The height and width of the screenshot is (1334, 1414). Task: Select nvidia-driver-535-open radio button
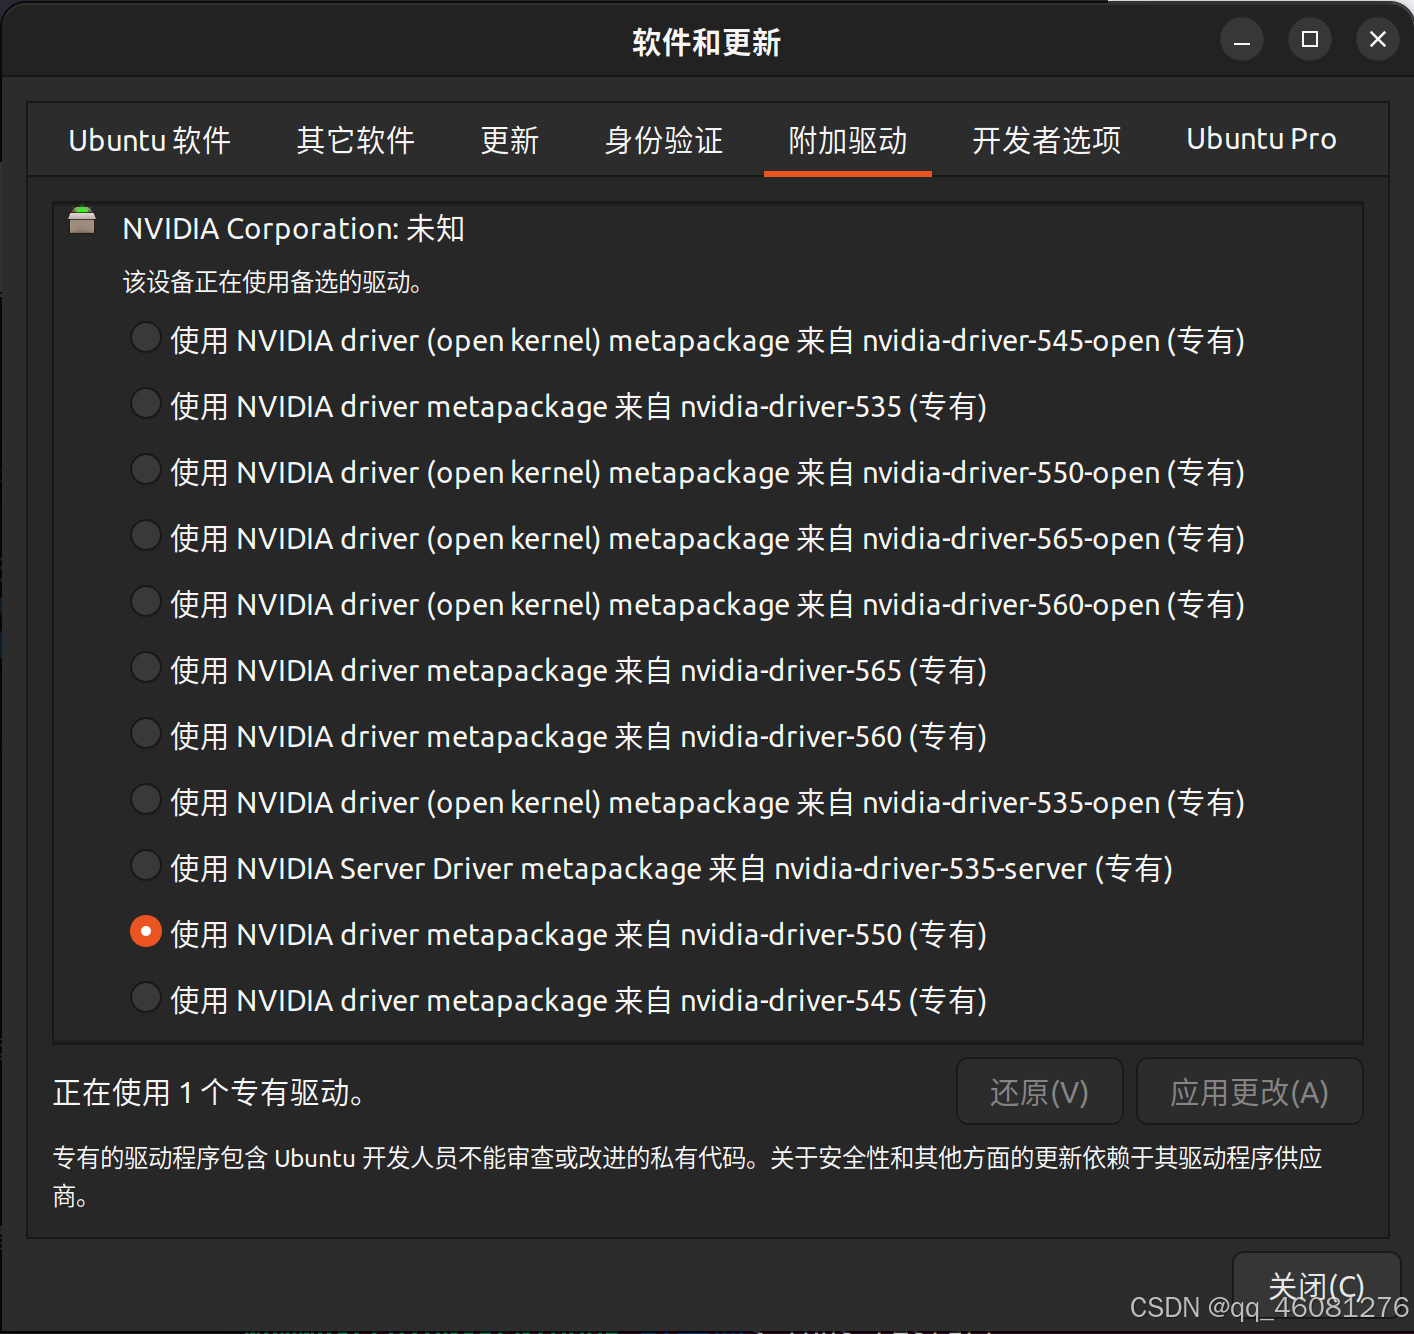pyautogui.click(x=146, y=800)
